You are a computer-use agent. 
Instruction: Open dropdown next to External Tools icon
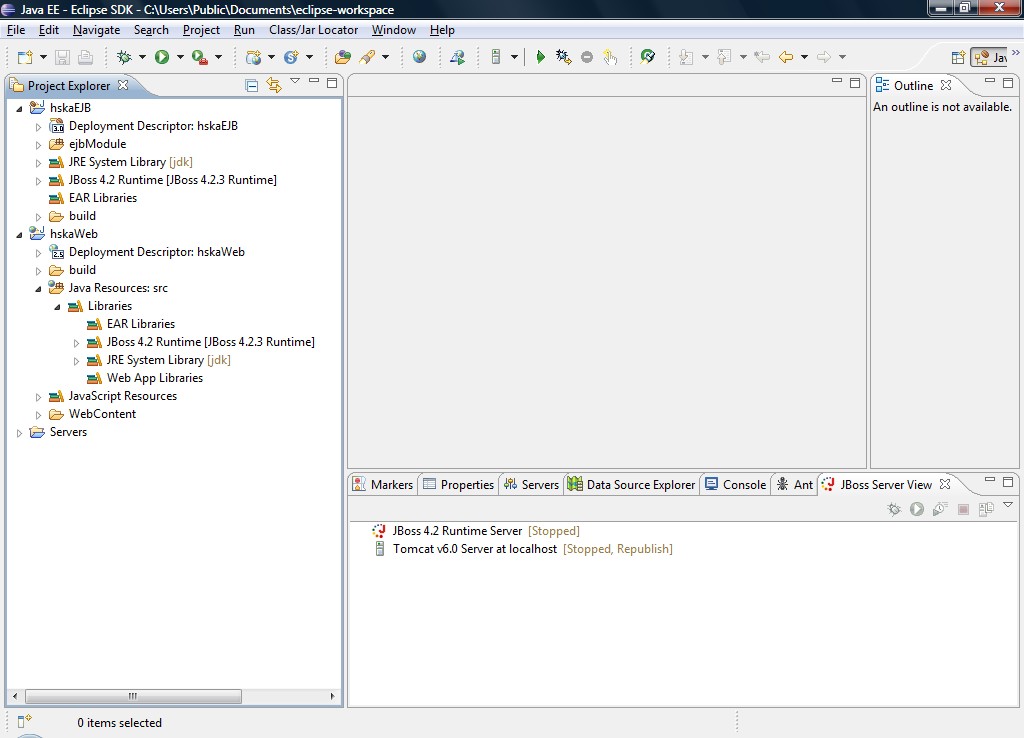coord(218,57)
